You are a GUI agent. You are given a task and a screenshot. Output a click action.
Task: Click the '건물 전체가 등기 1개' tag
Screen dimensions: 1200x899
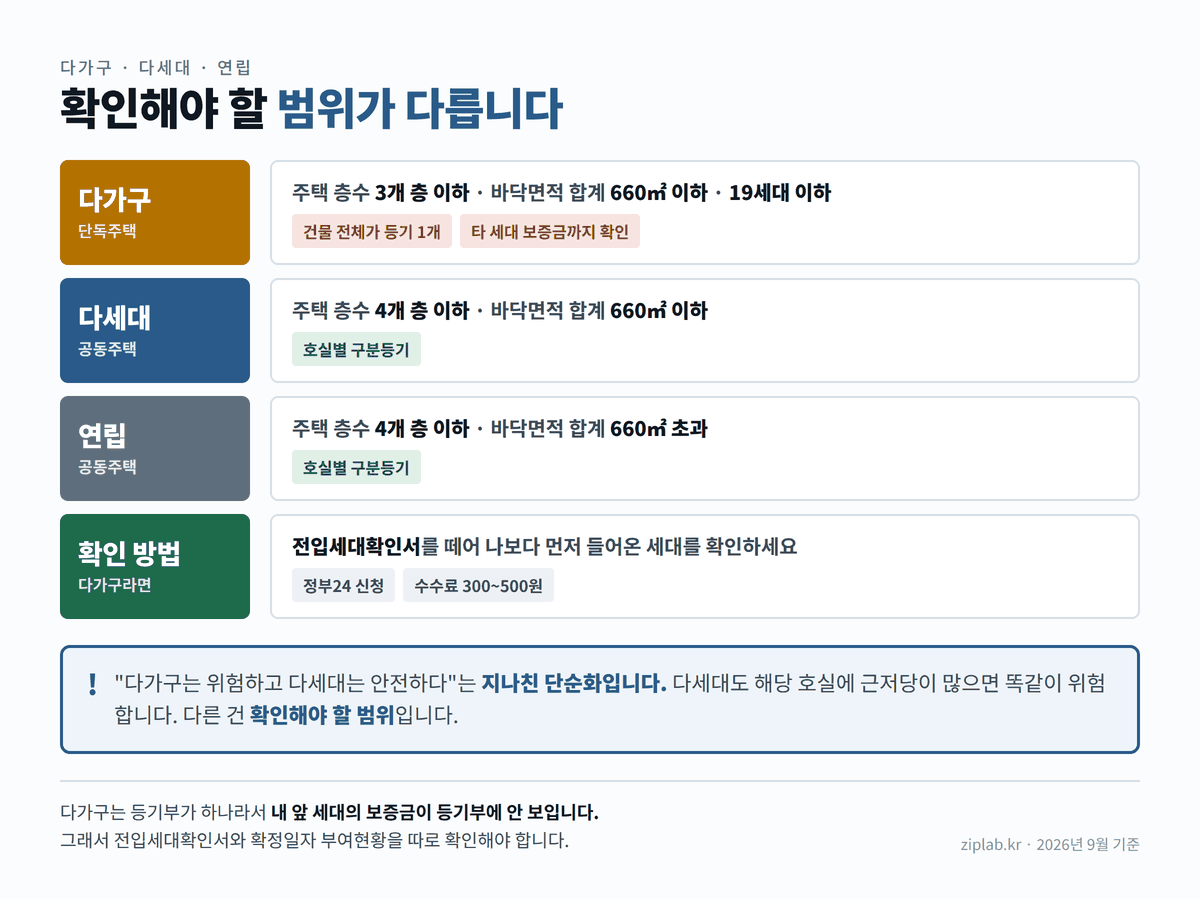(x=372, y=231)
